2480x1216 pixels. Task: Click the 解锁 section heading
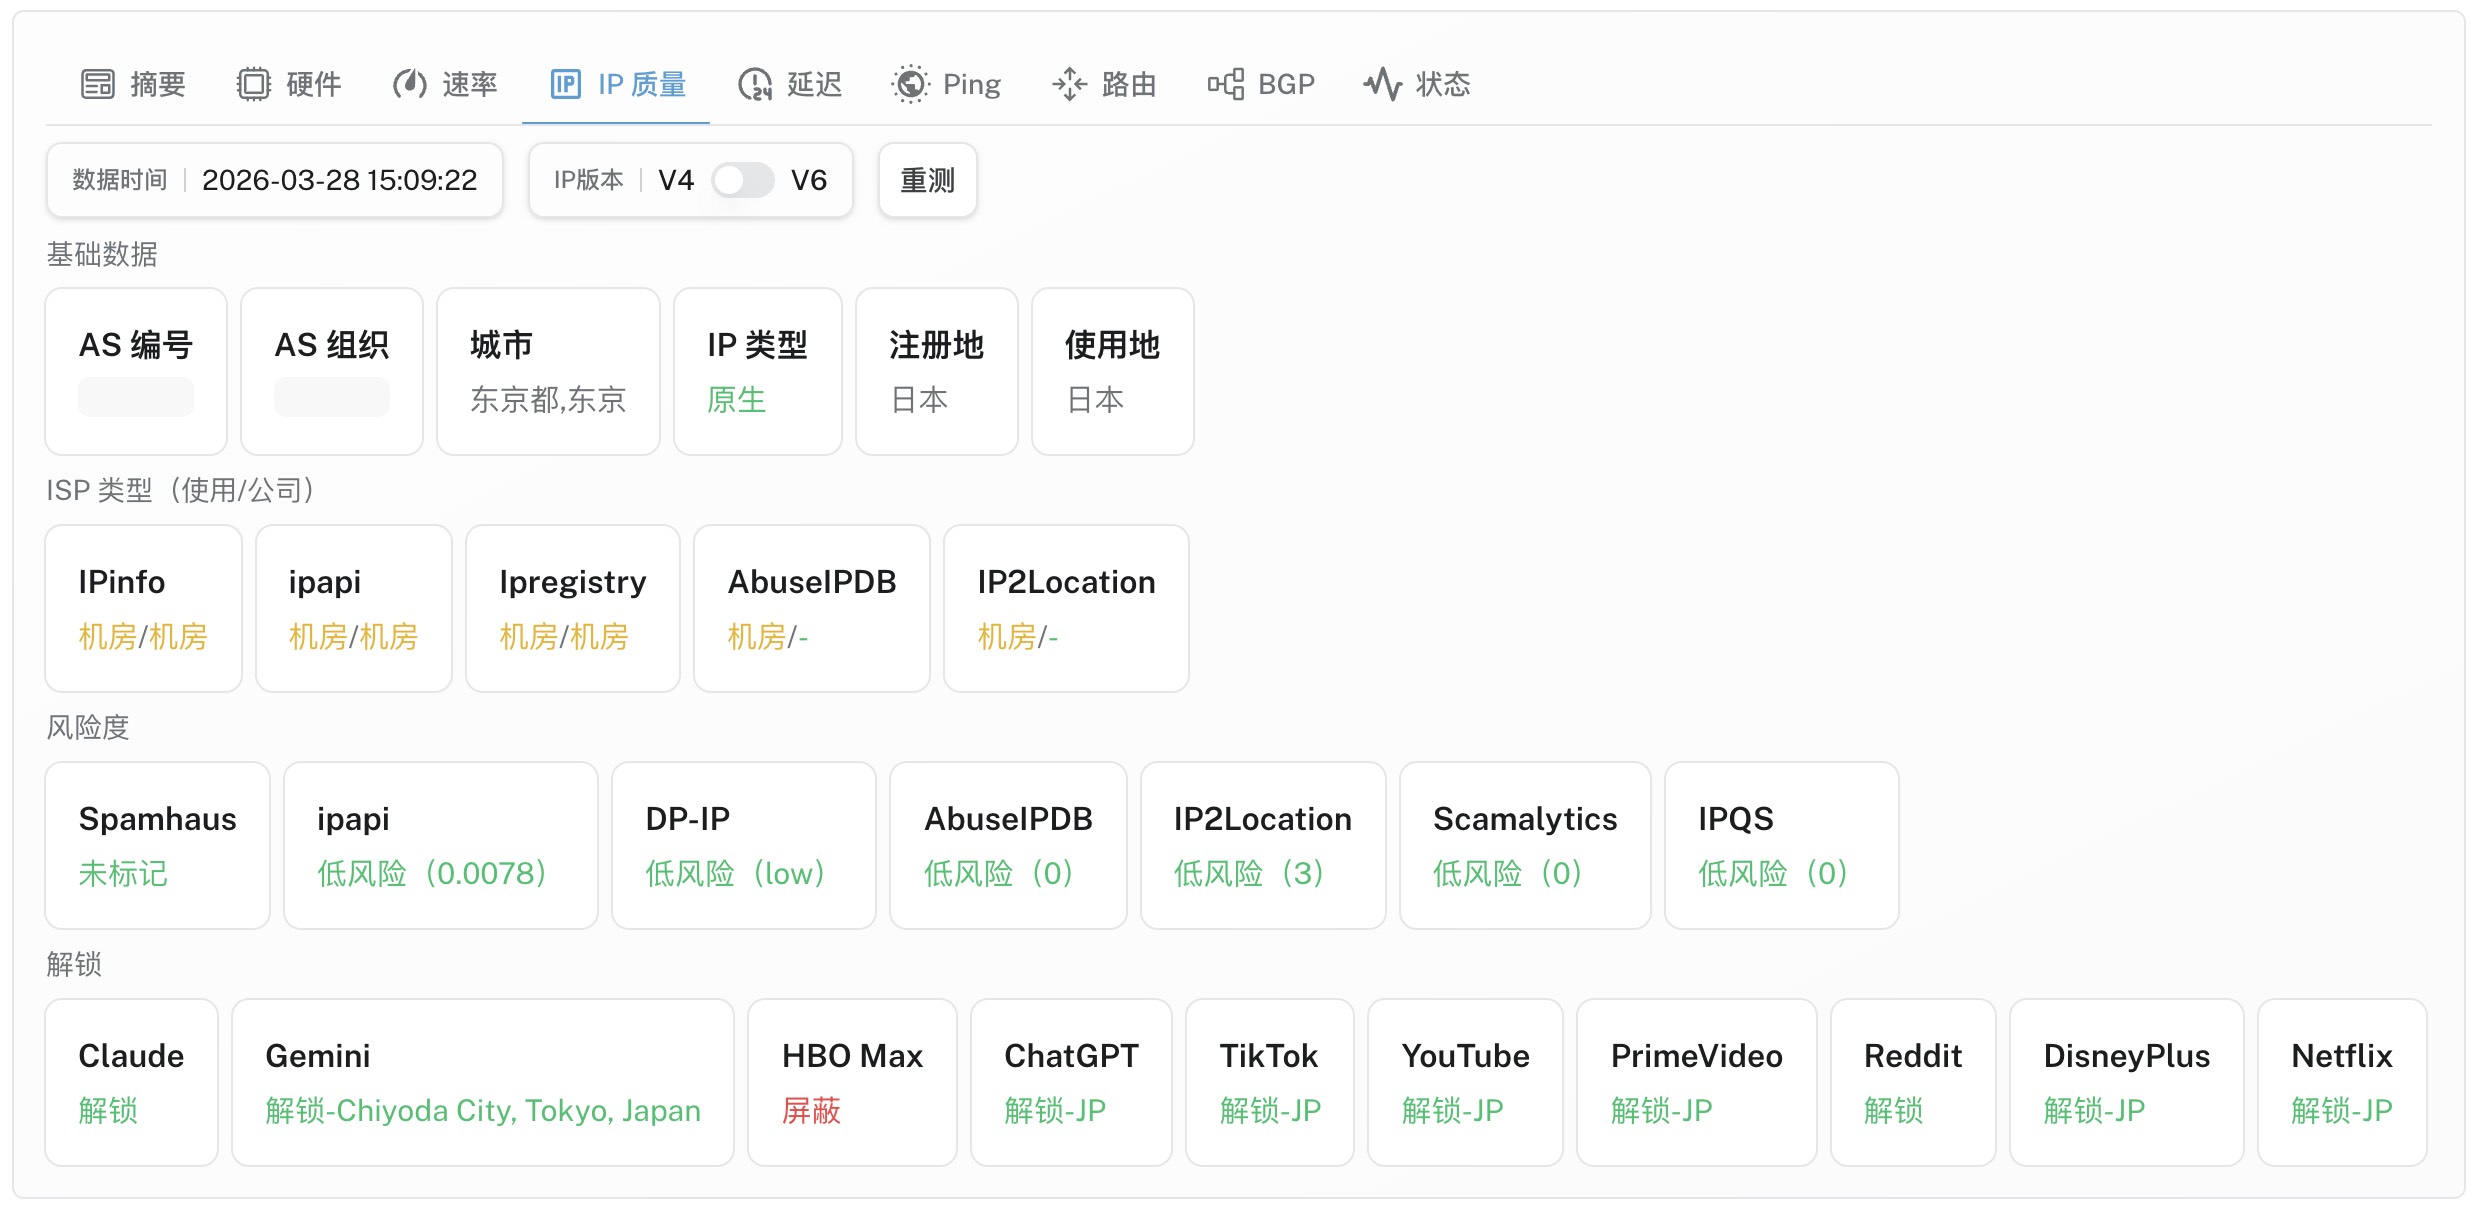pyautogui.click(x=74, y=964)
